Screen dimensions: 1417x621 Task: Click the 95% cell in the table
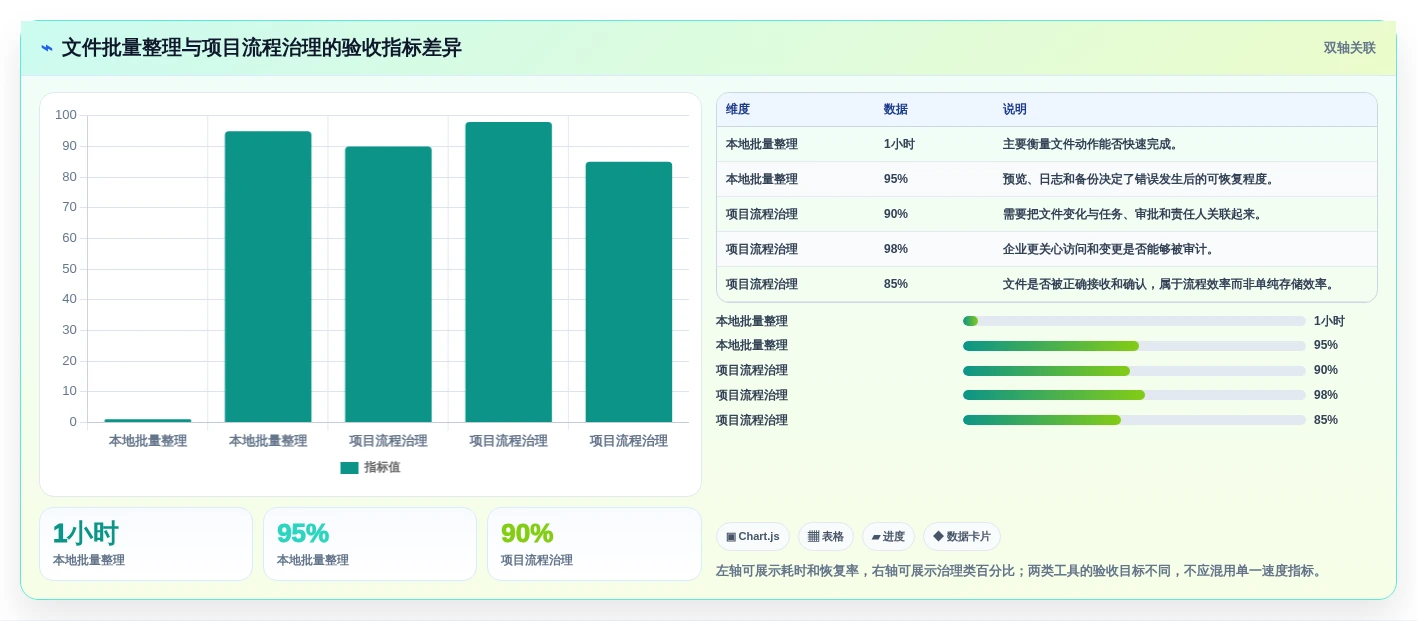[934, 179]
